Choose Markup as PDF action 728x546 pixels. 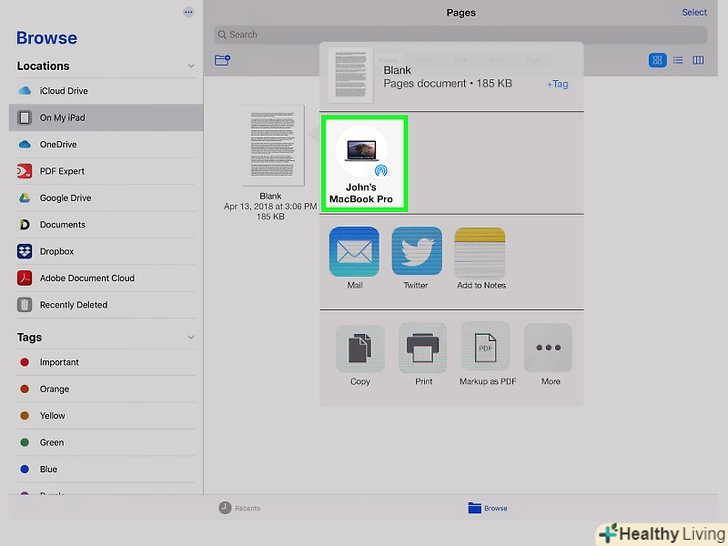point(487,355)
